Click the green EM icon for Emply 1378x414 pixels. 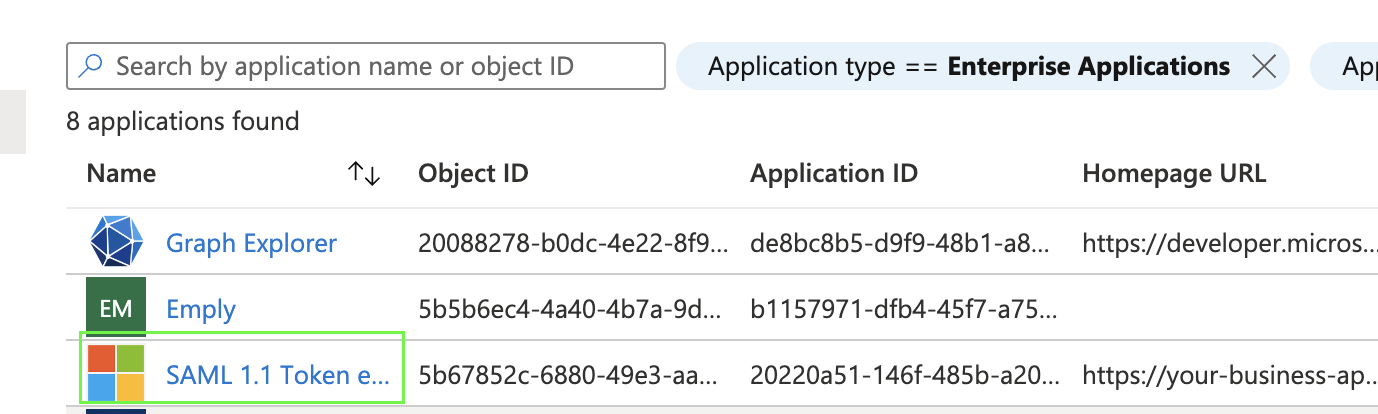(x=116, y=309)
